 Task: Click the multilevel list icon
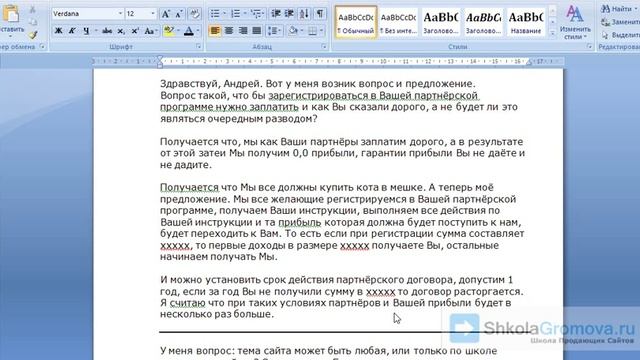[x=256, y=14]
